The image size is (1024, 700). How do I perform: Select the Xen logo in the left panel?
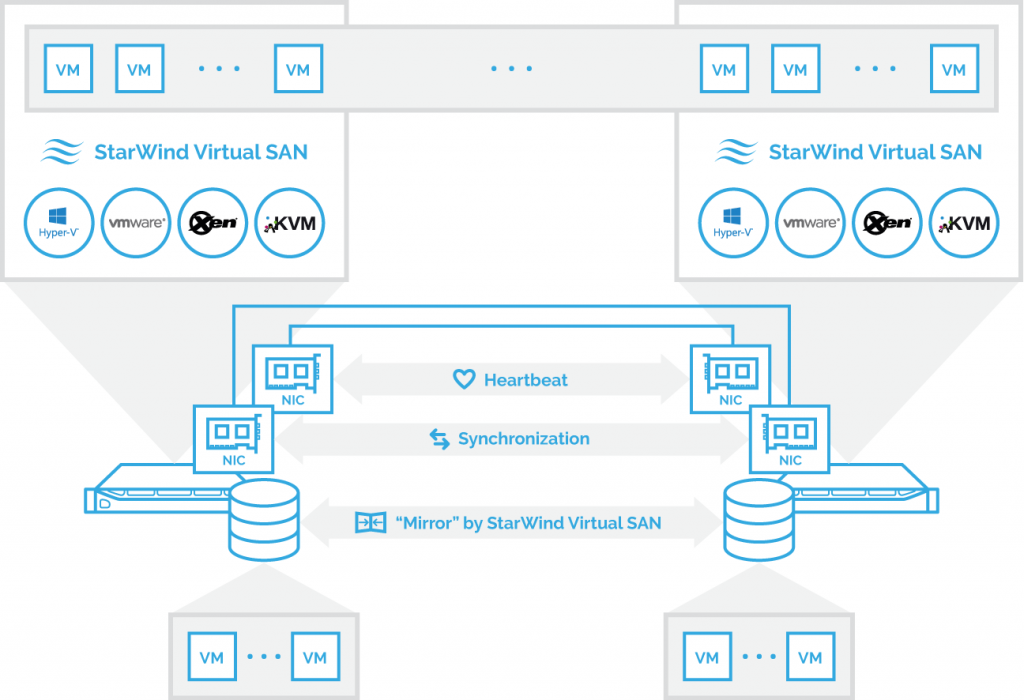[x=213, y=223]
